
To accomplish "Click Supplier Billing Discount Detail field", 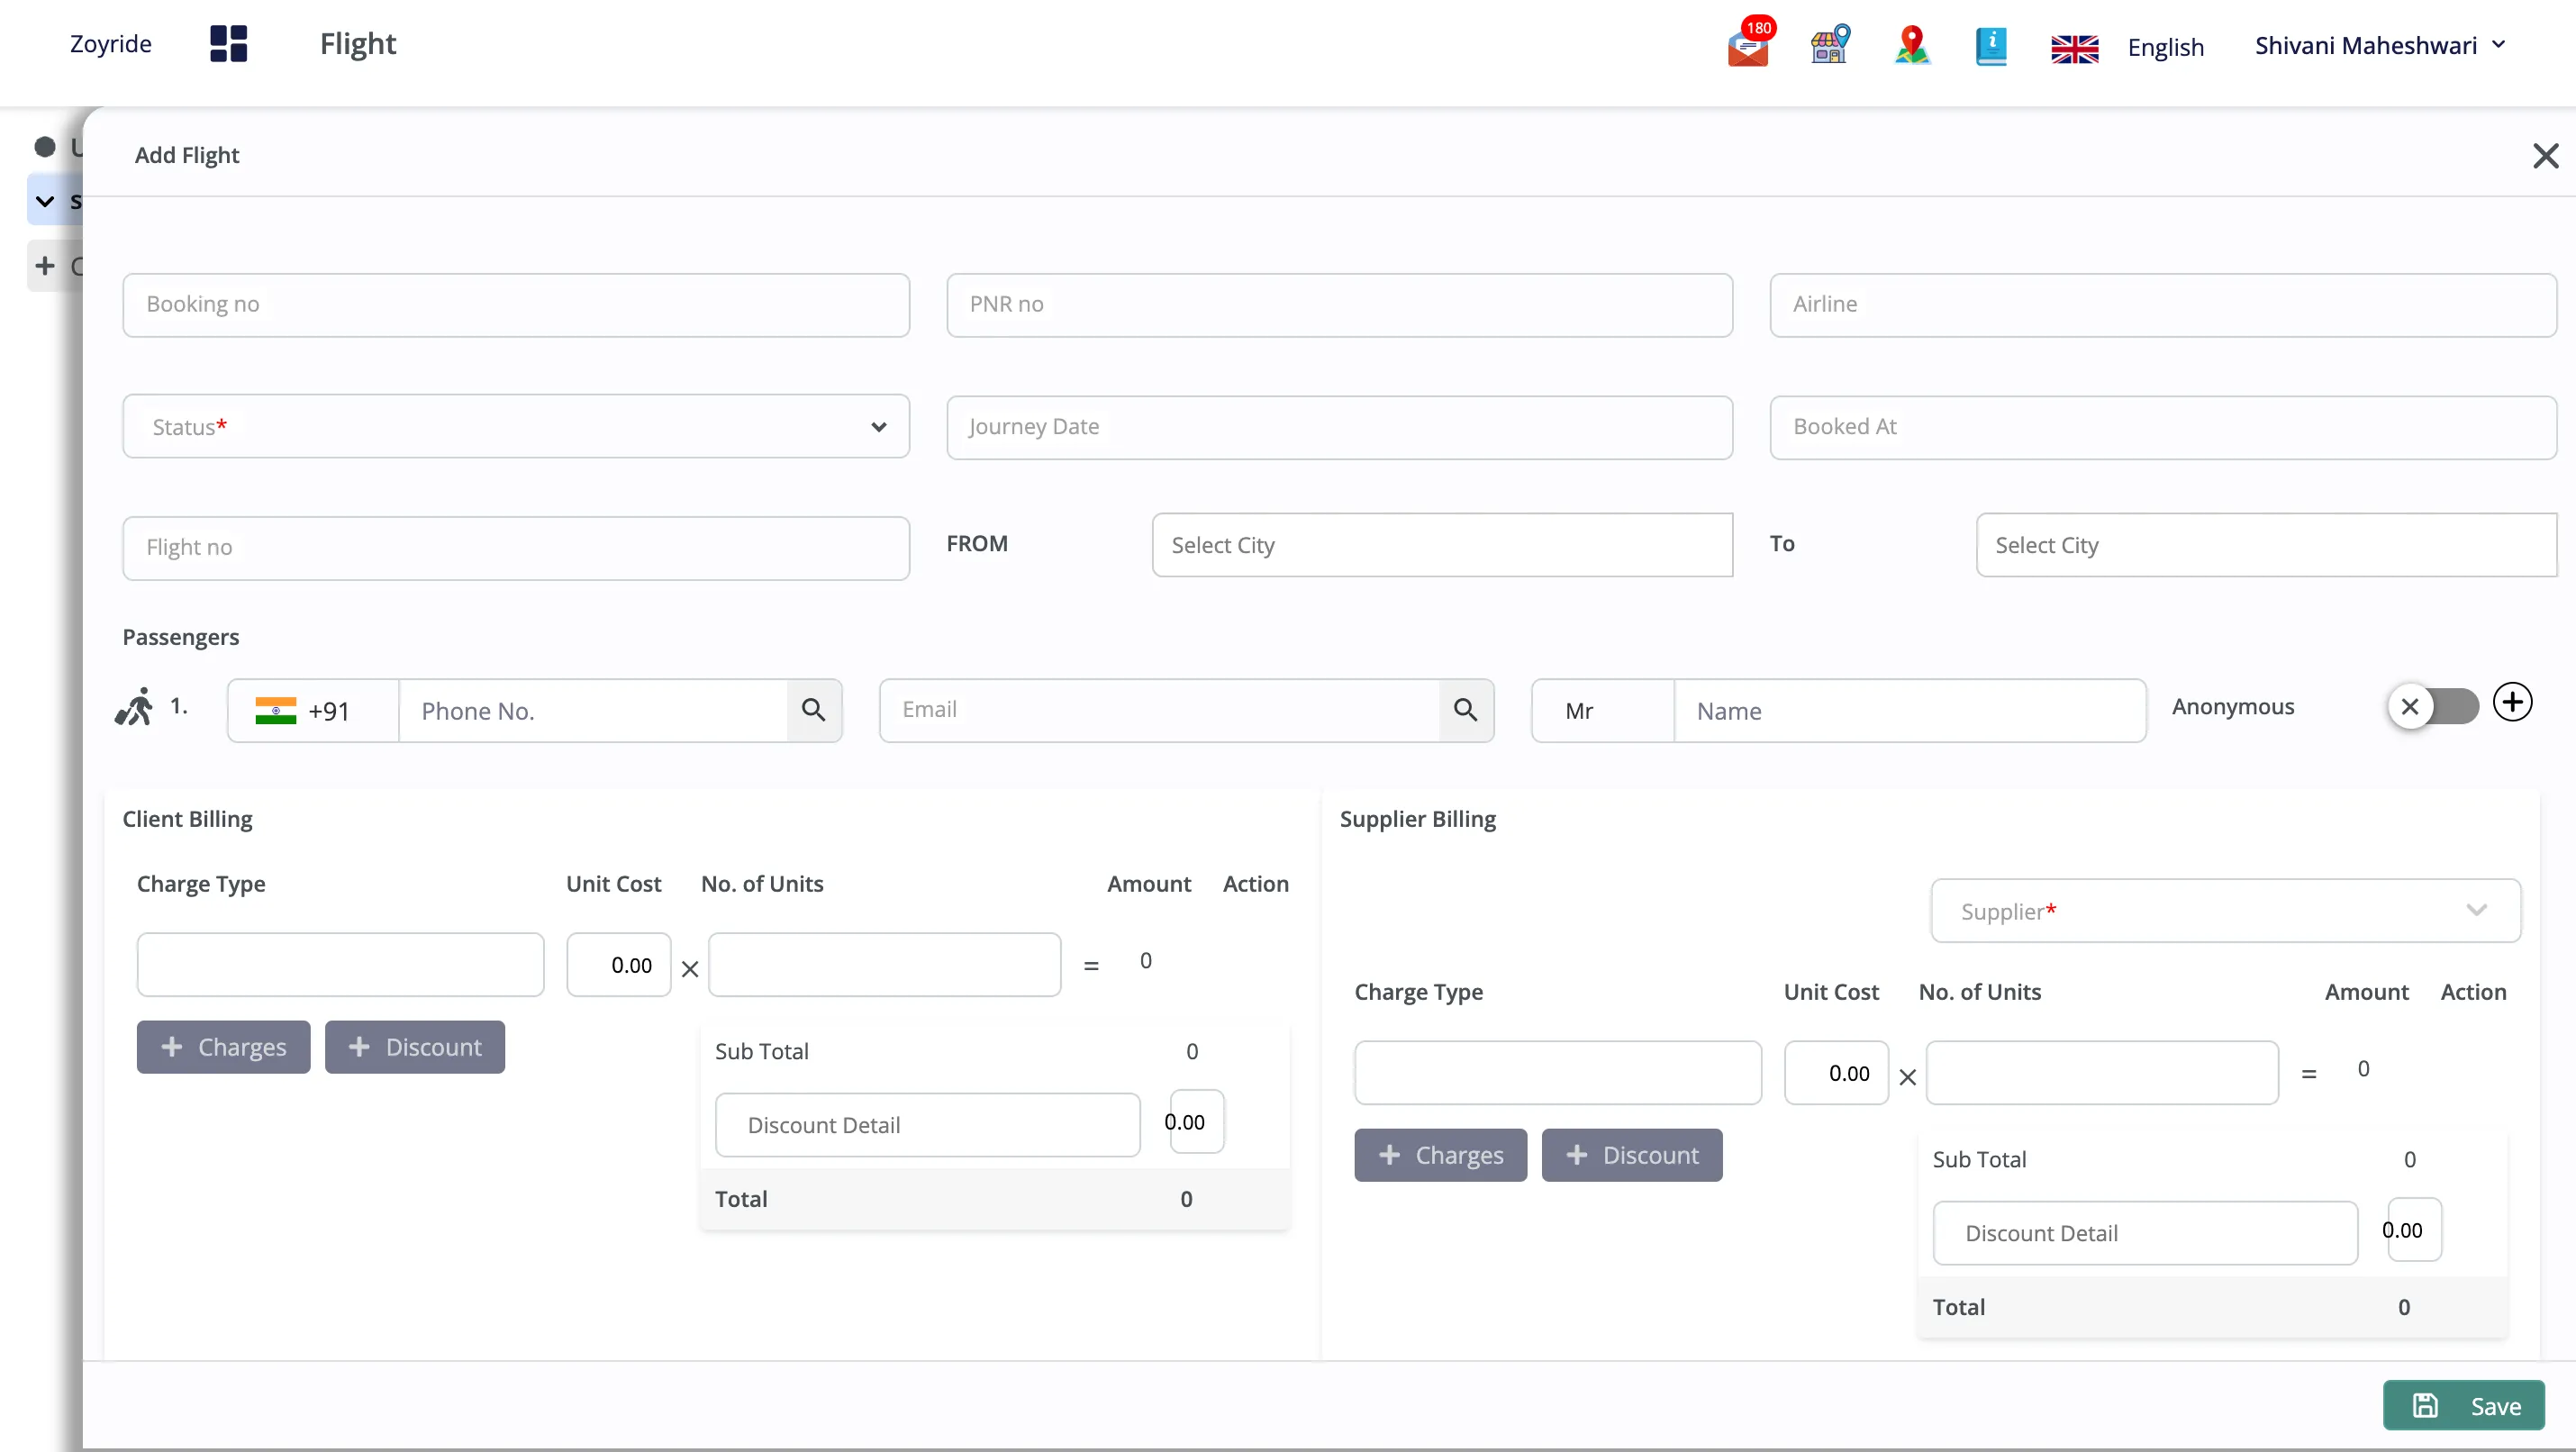I will pyautogui.click(x=2145, y=1233).
